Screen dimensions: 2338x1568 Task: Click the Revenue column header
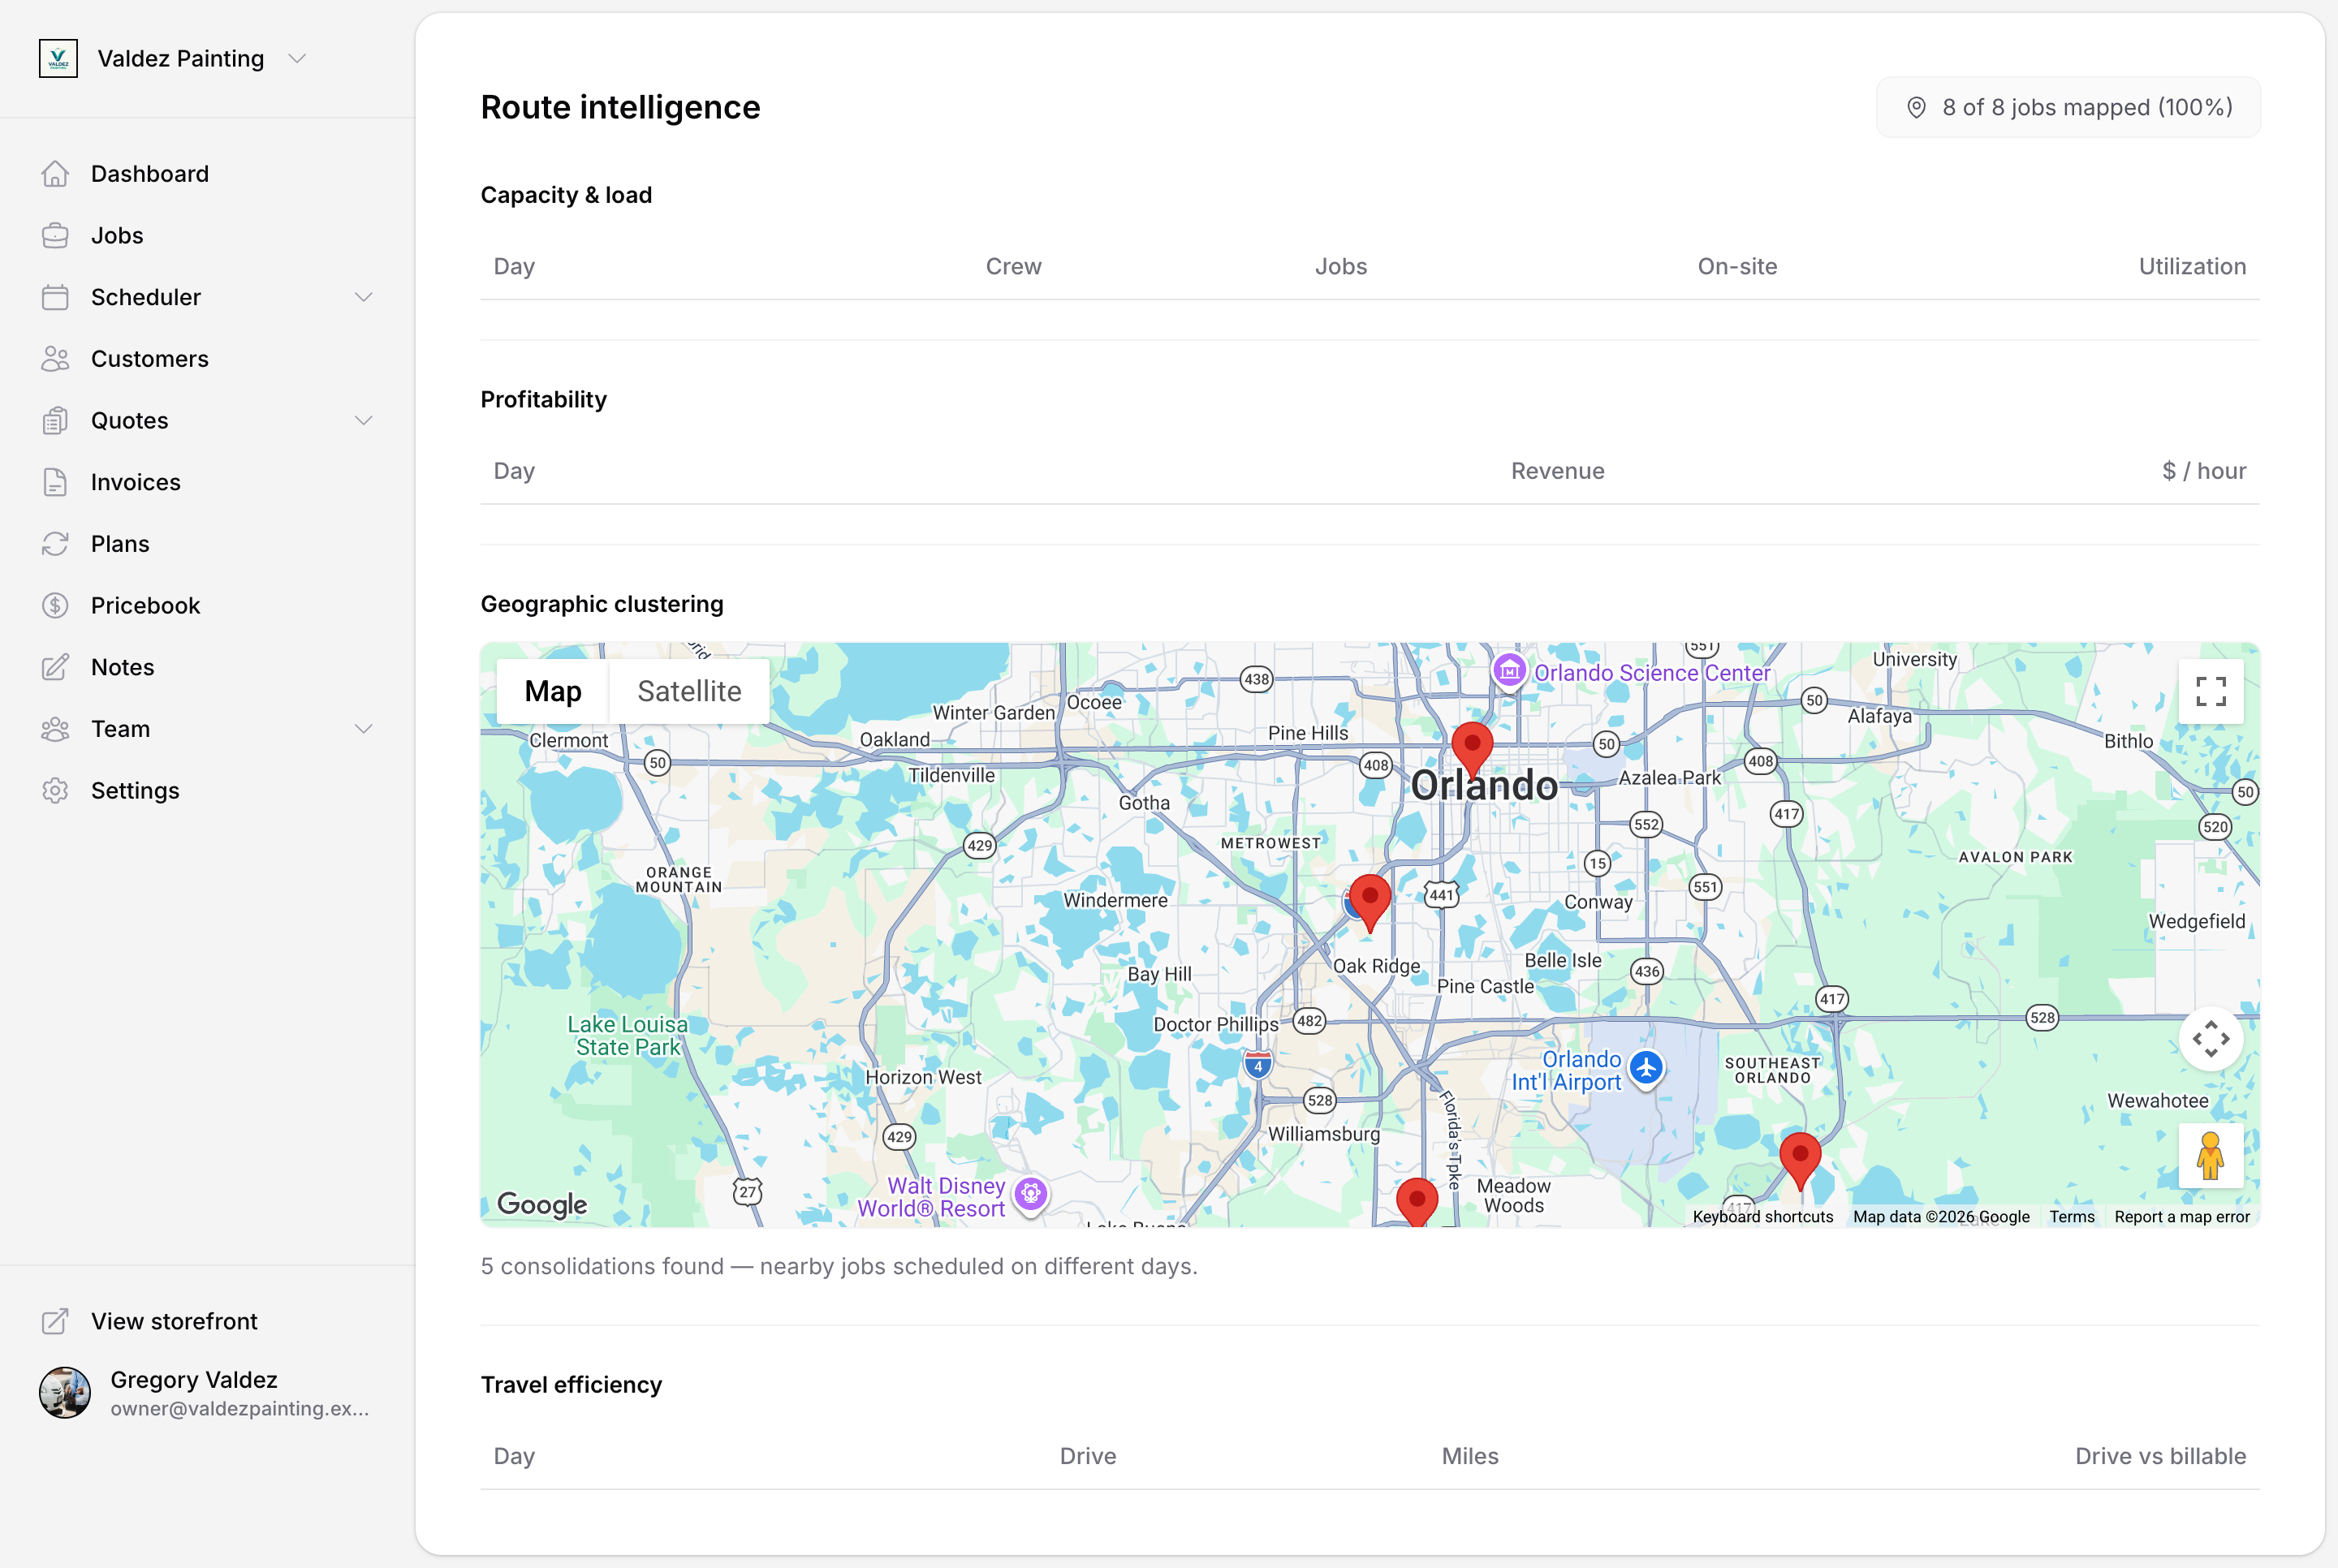pyautogui.click(x=1557, y=471)
